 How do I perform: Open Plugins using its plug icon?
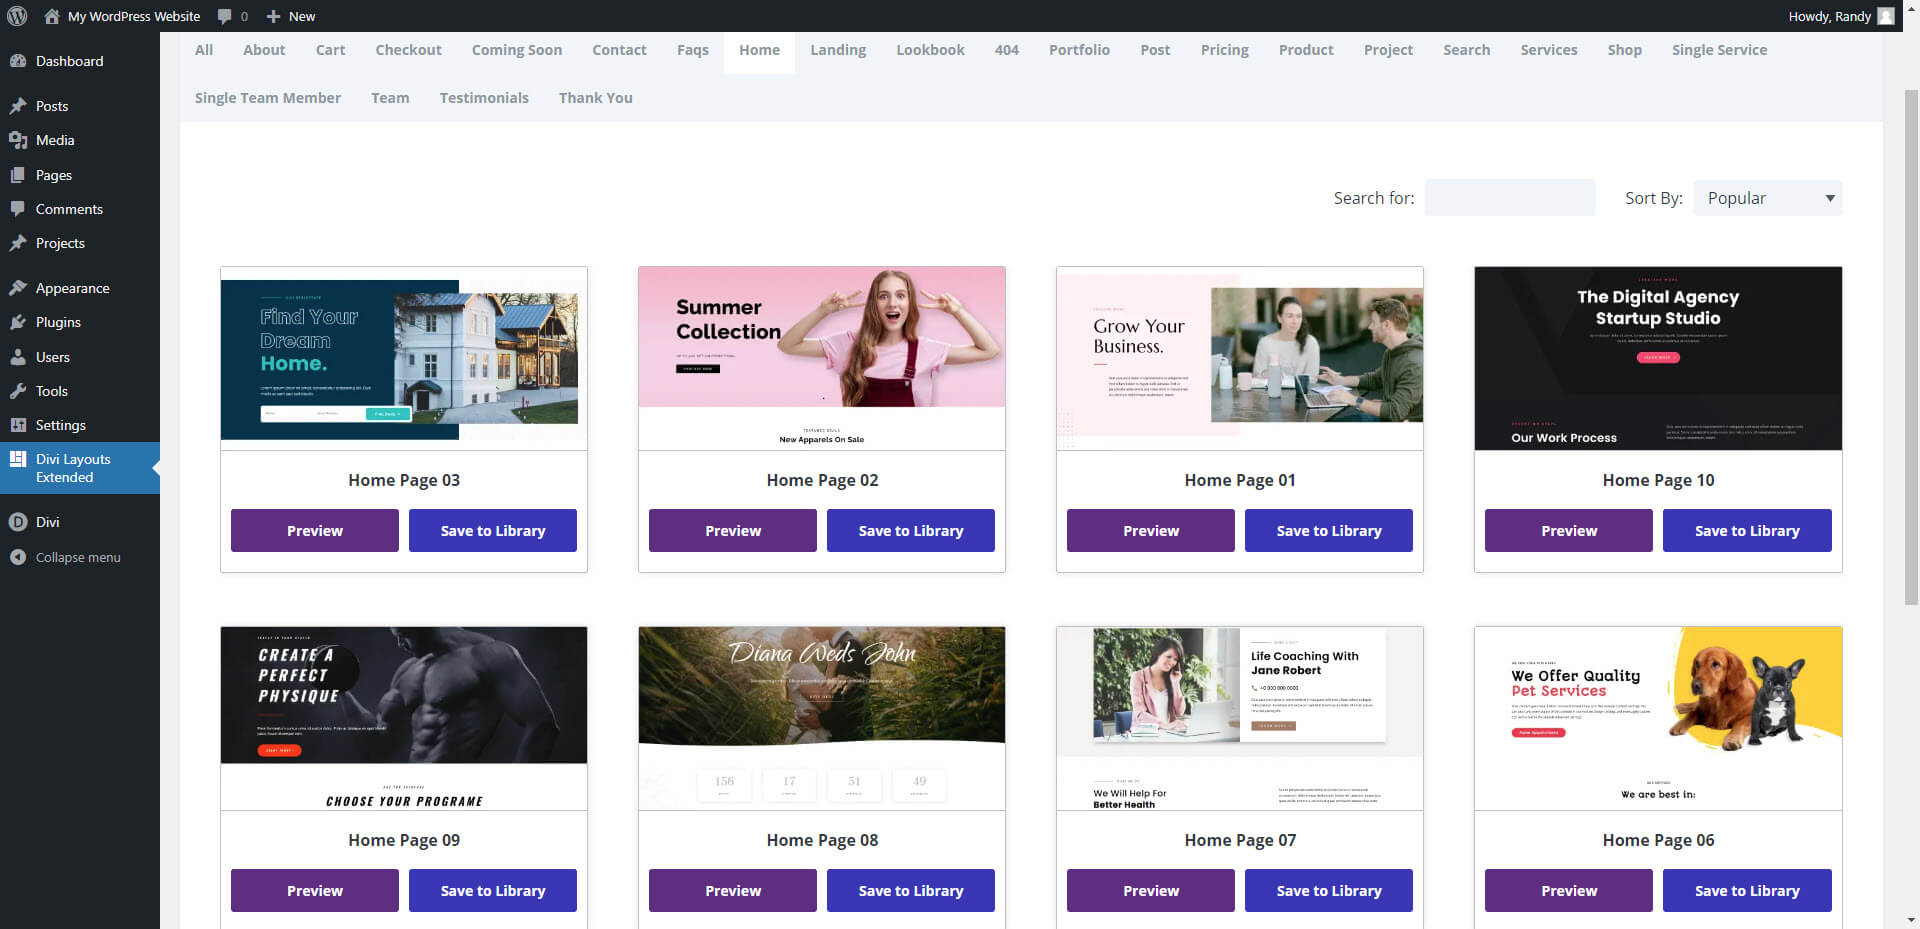tap(18, 322)
